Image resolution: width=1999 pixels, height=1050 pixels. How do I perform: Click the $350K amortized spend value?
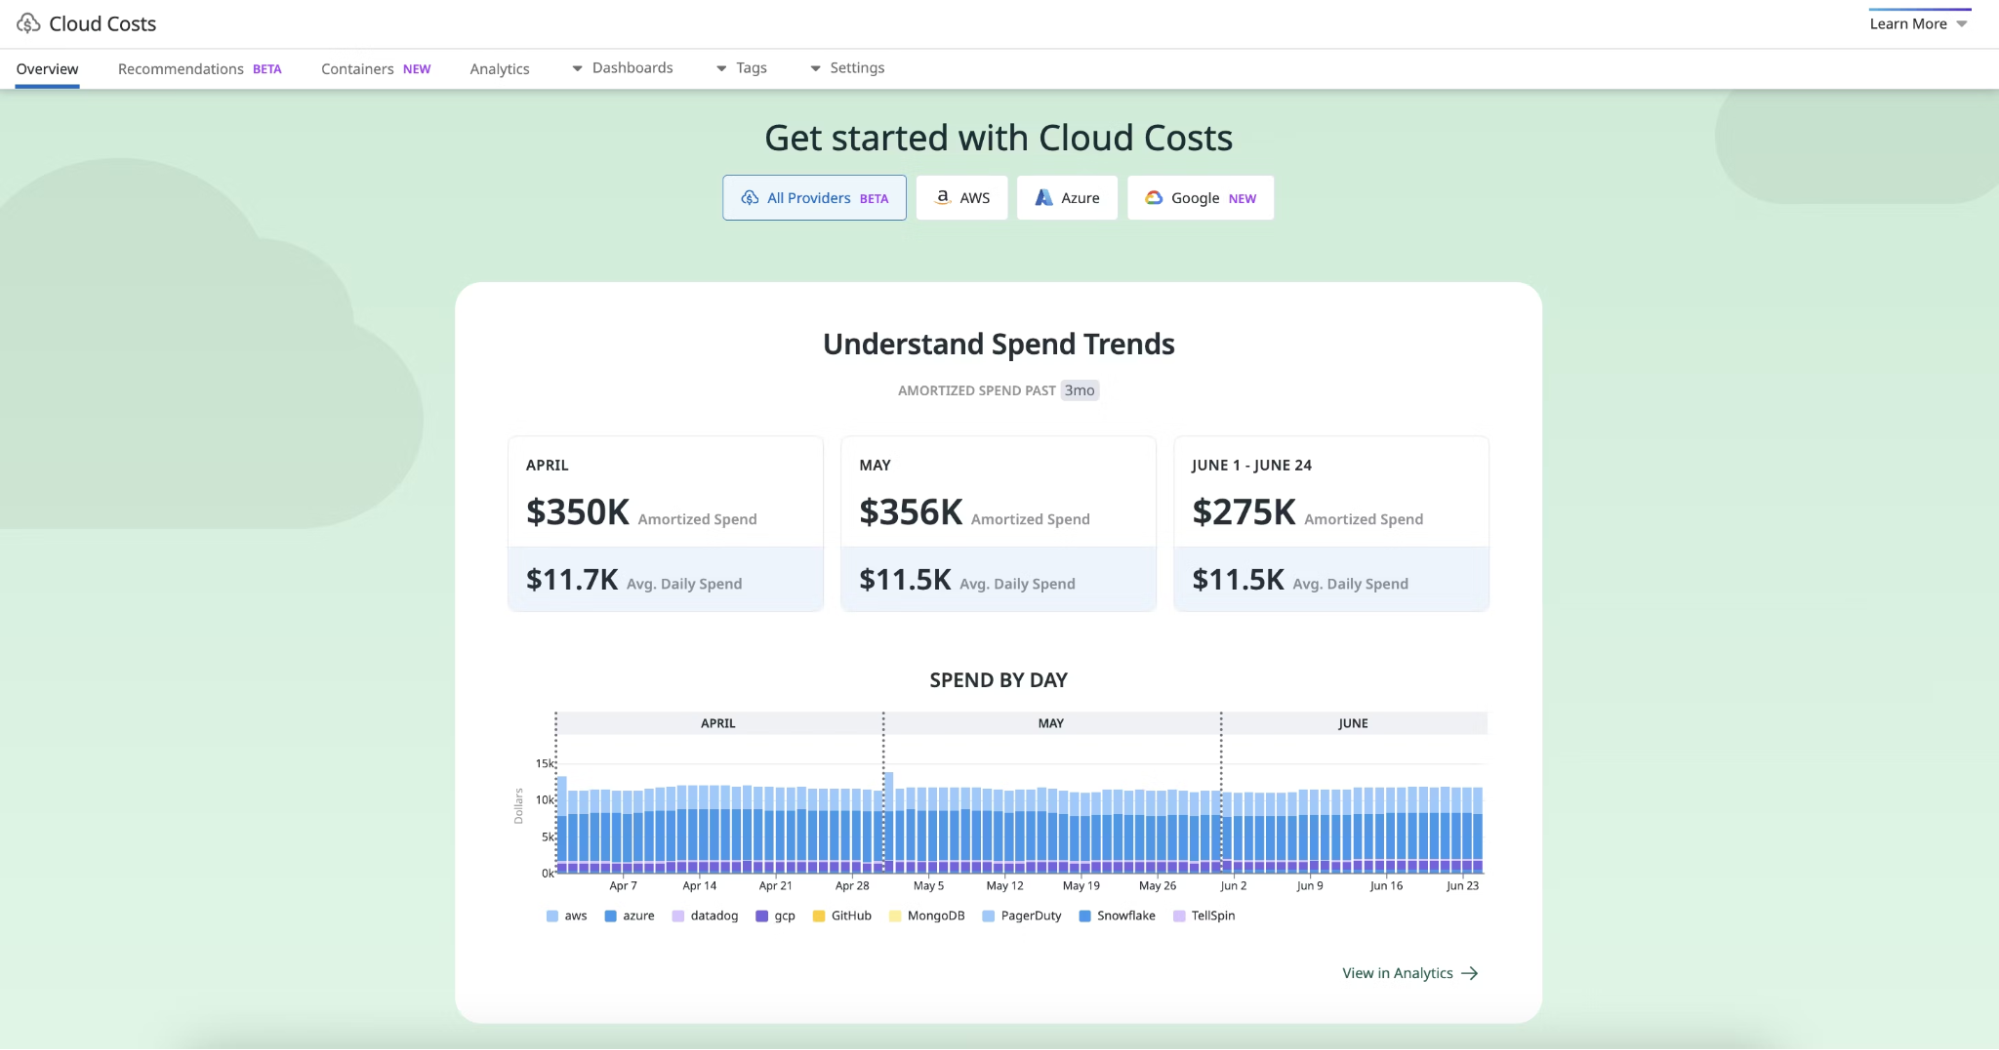click(x=578, y=512)
